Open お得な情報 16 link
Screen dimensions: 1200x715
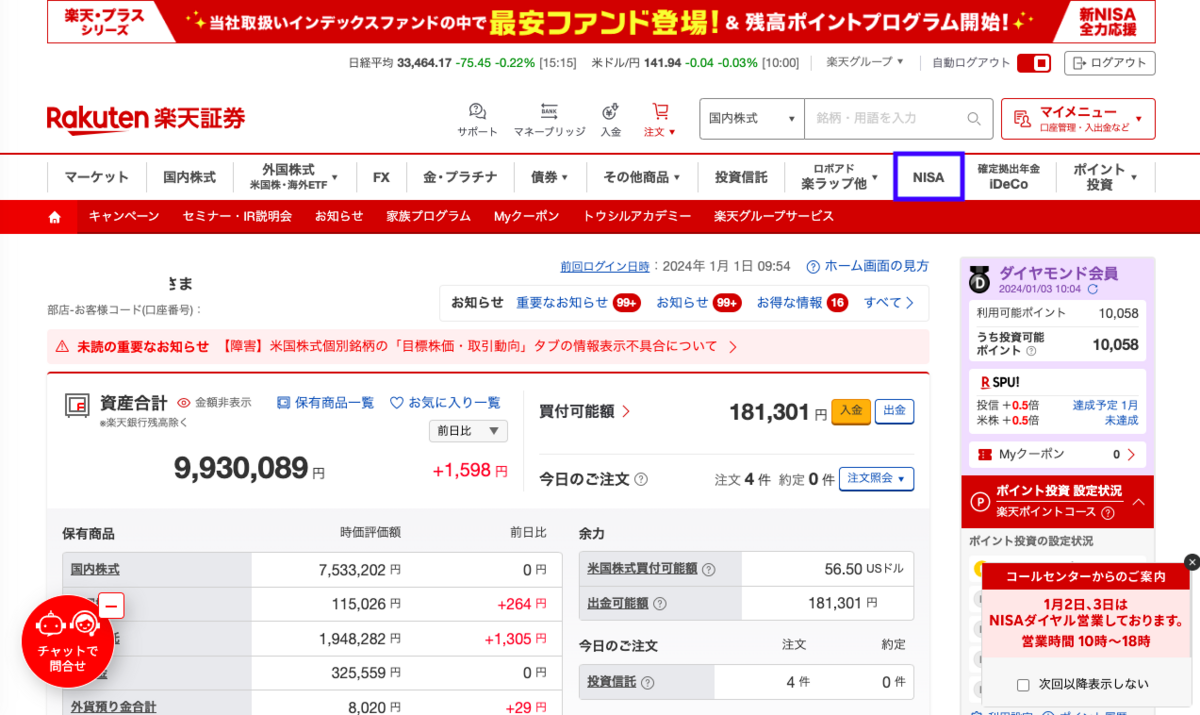802,302
